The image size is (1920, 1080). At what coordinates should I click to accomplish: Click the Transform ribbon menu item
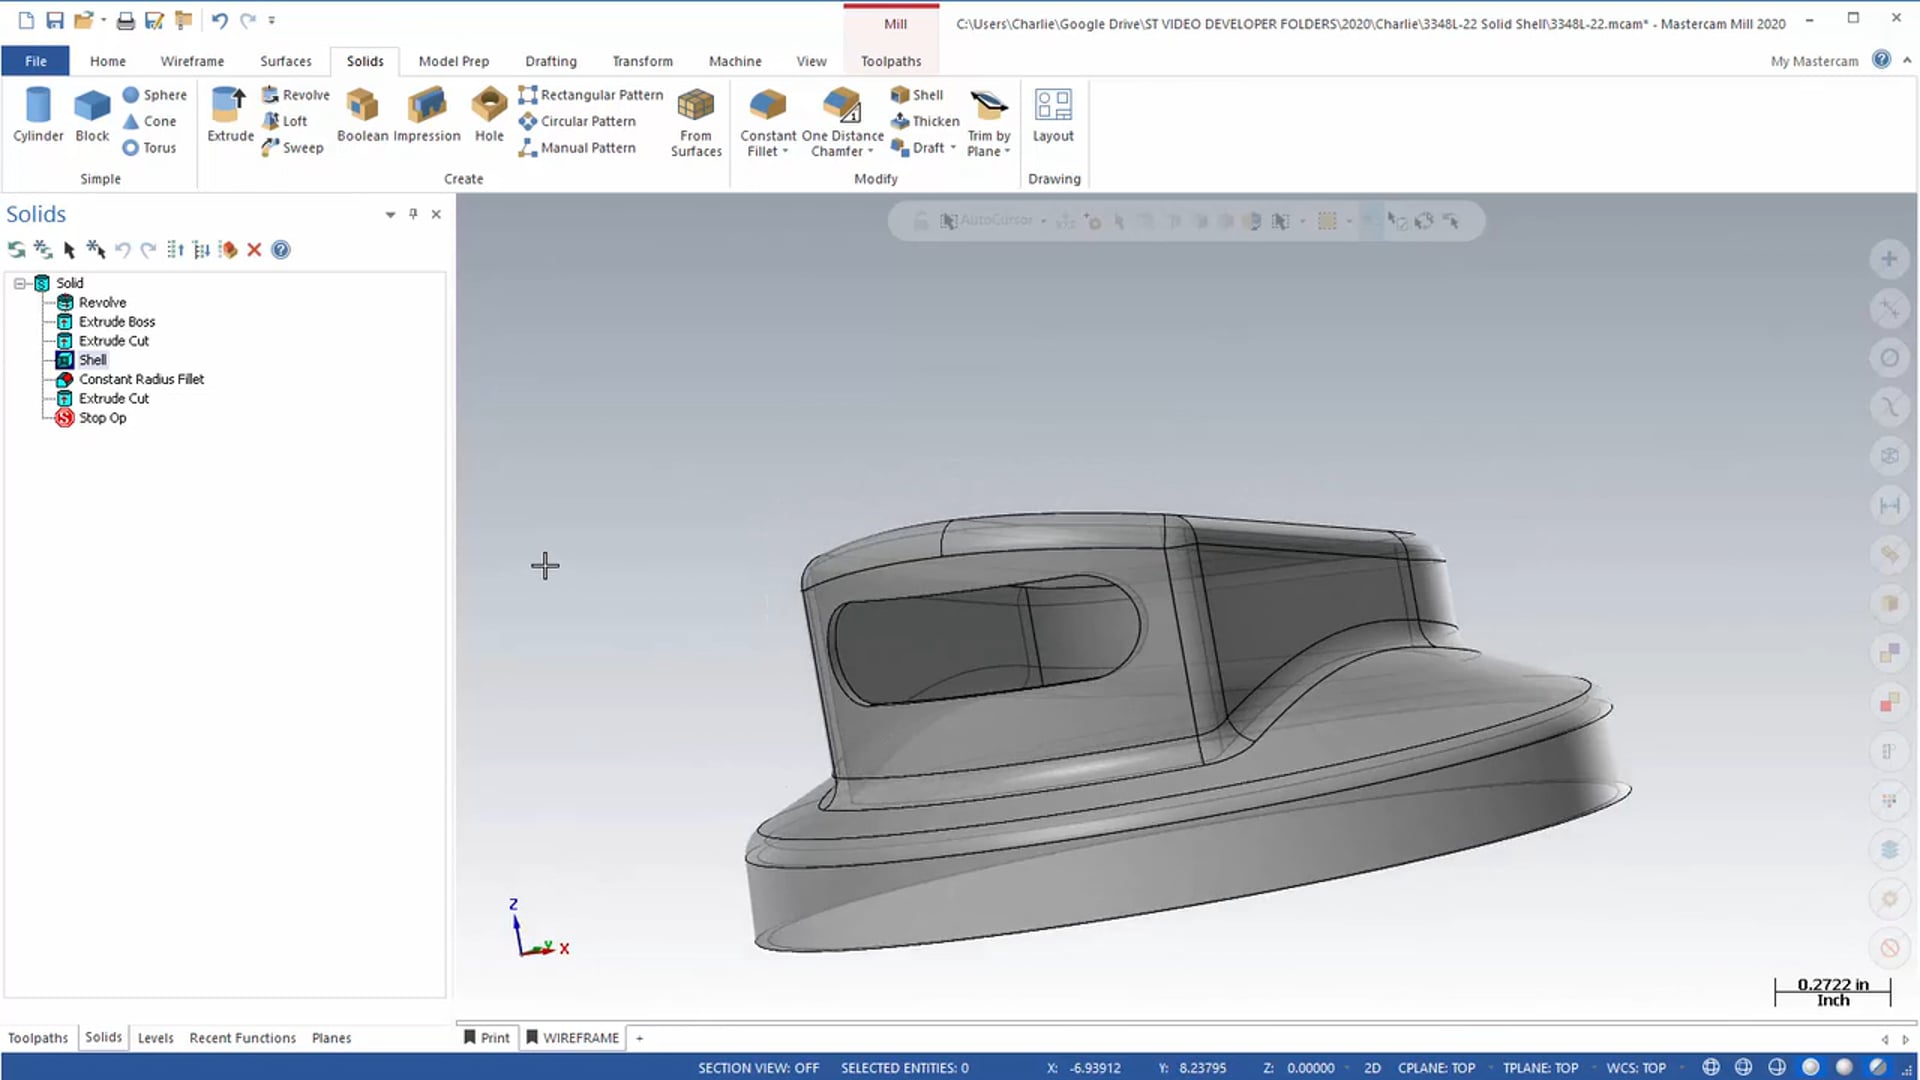(642, 61)
